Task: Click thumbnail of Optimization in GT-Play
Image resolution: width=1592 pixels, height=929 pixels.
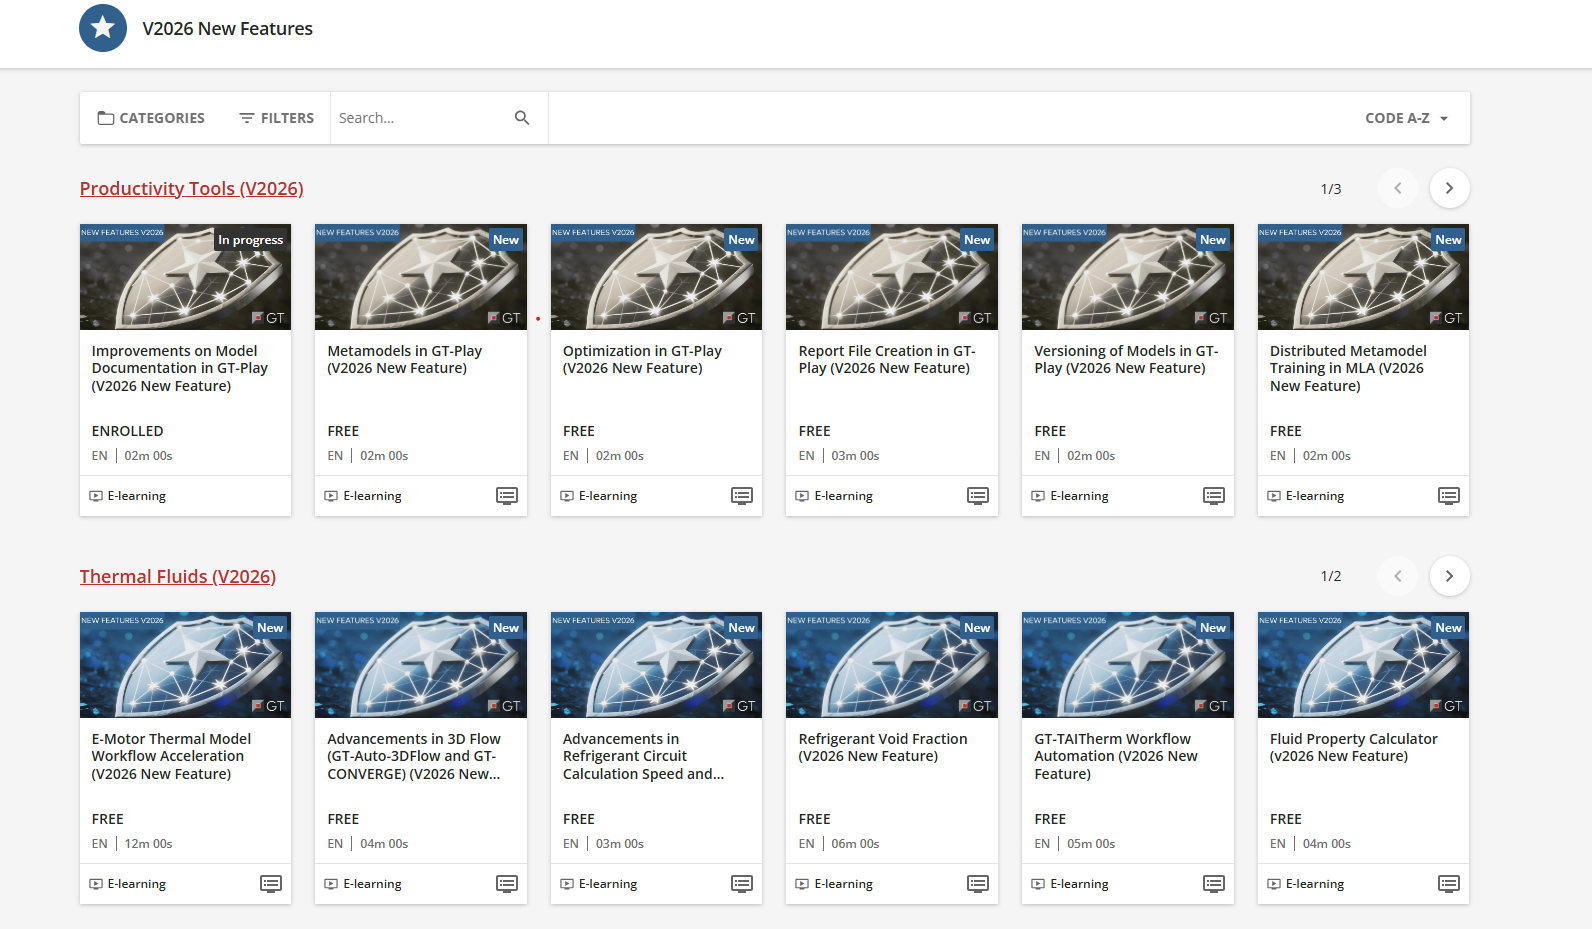Action: (x=656, y=277)
